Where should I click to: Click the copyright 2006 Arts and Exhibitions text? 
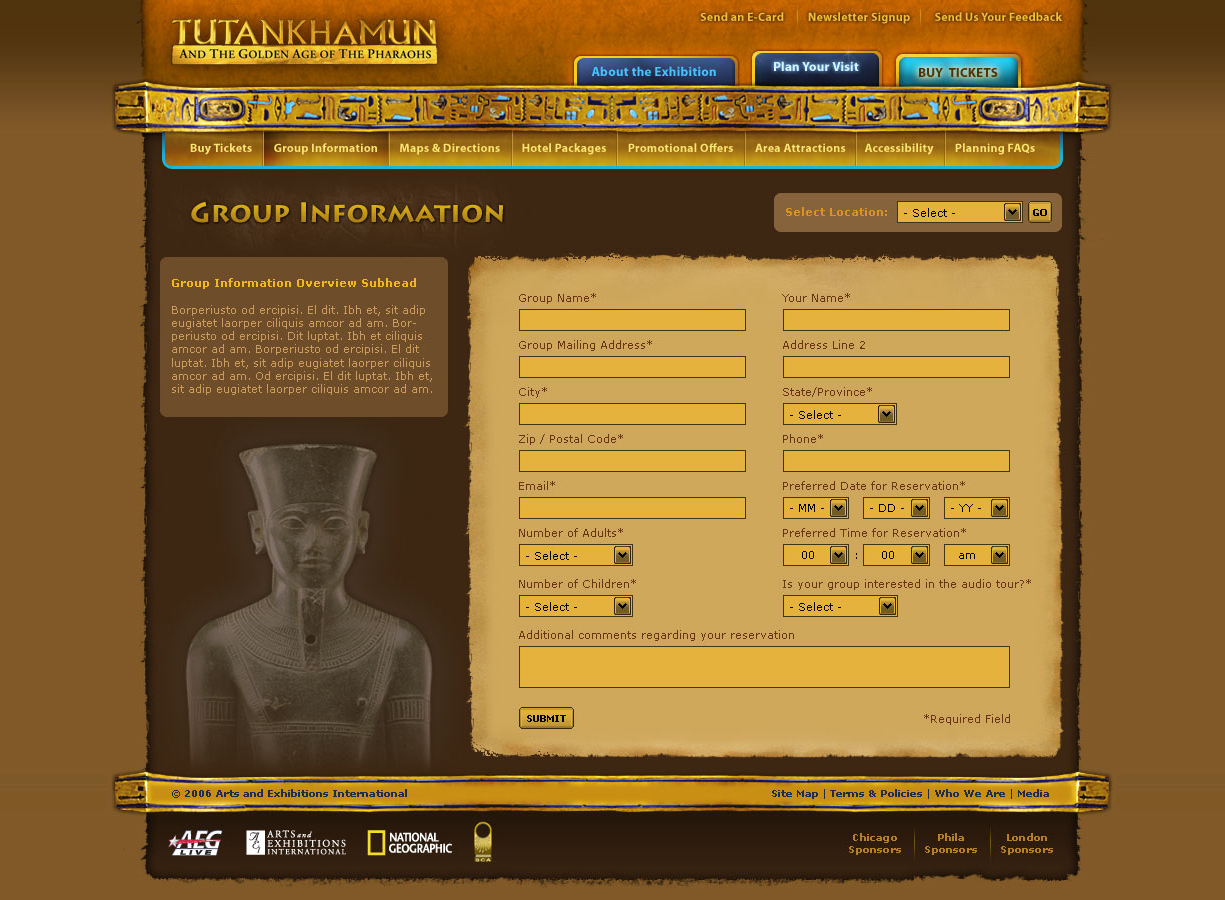pos(290,794)
